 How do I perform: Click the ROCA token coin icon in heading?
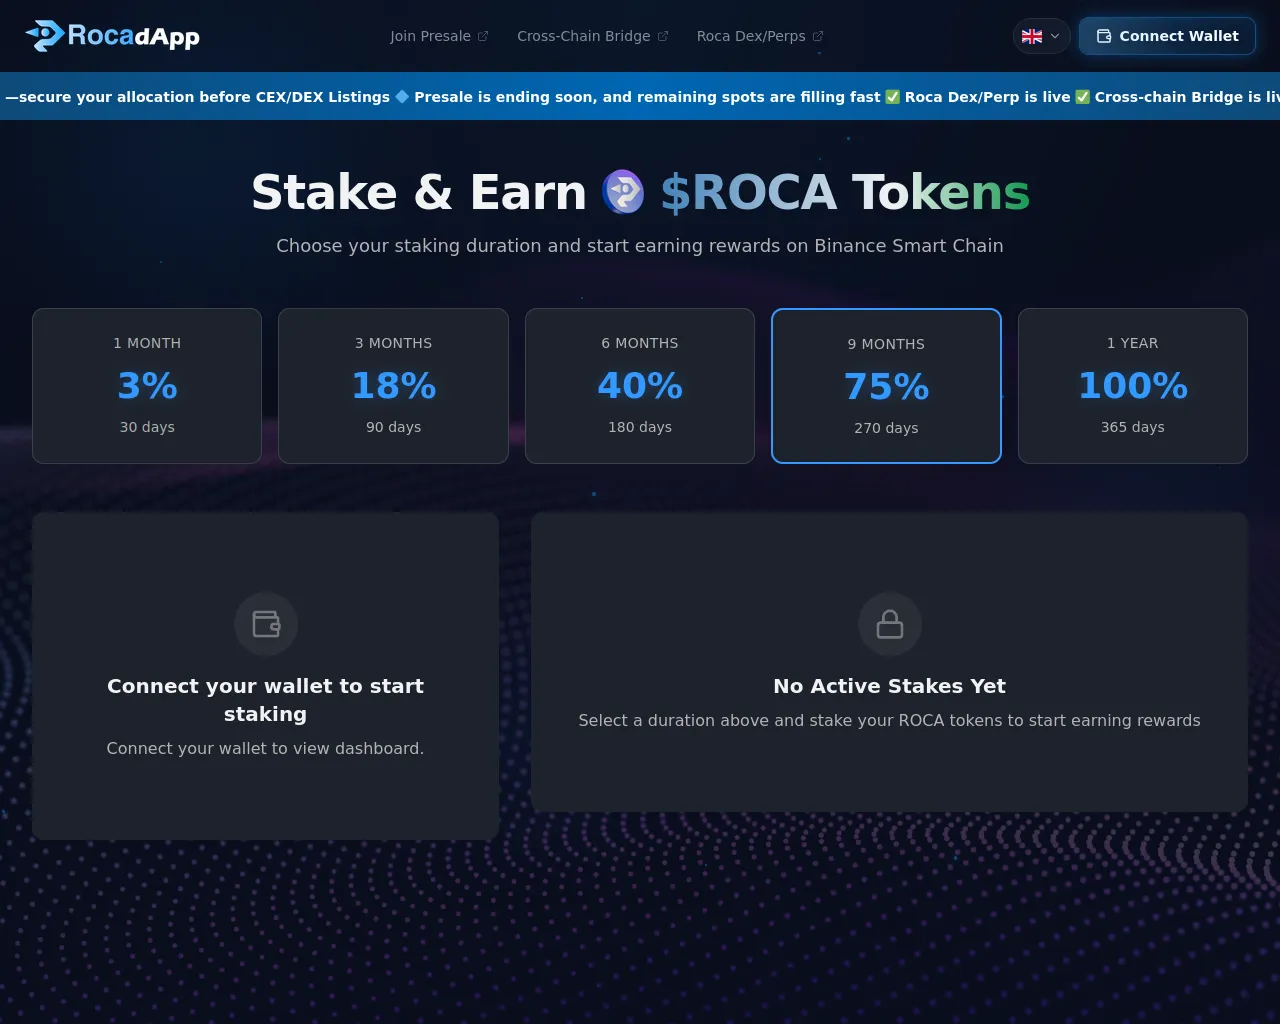623,192
